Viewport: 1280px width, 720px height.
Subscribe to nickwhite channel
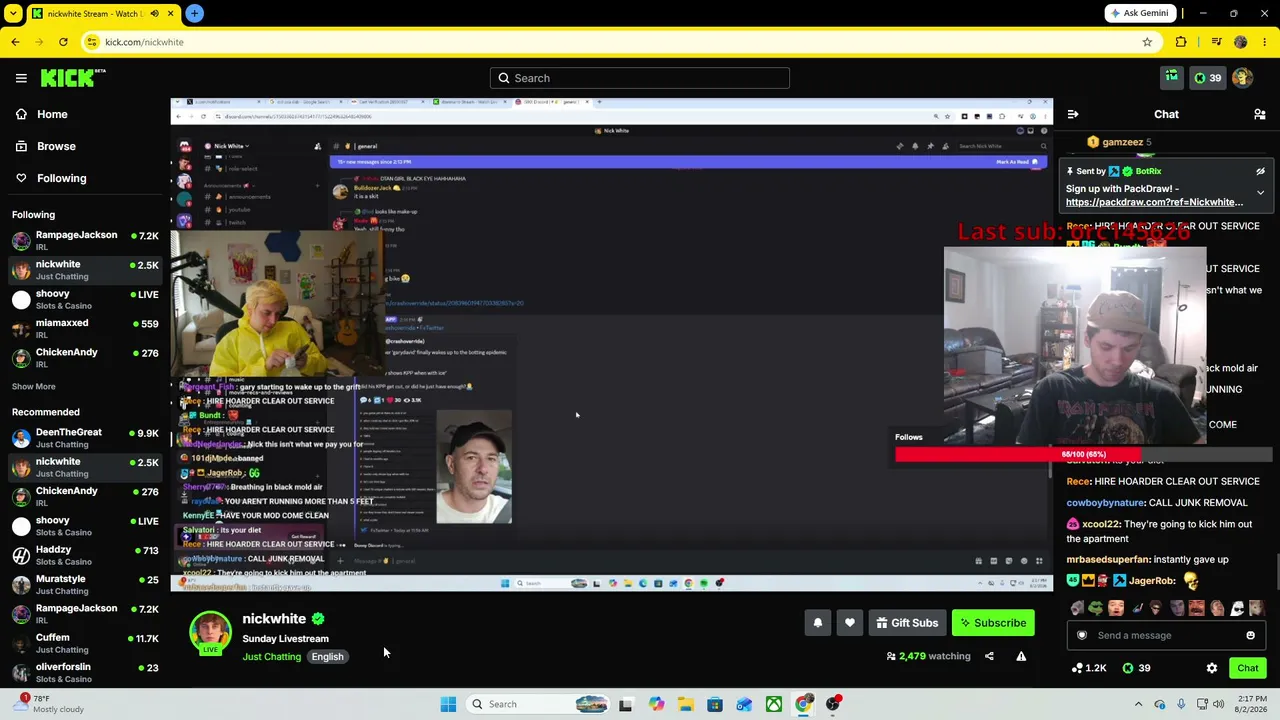tap(993, 623)
